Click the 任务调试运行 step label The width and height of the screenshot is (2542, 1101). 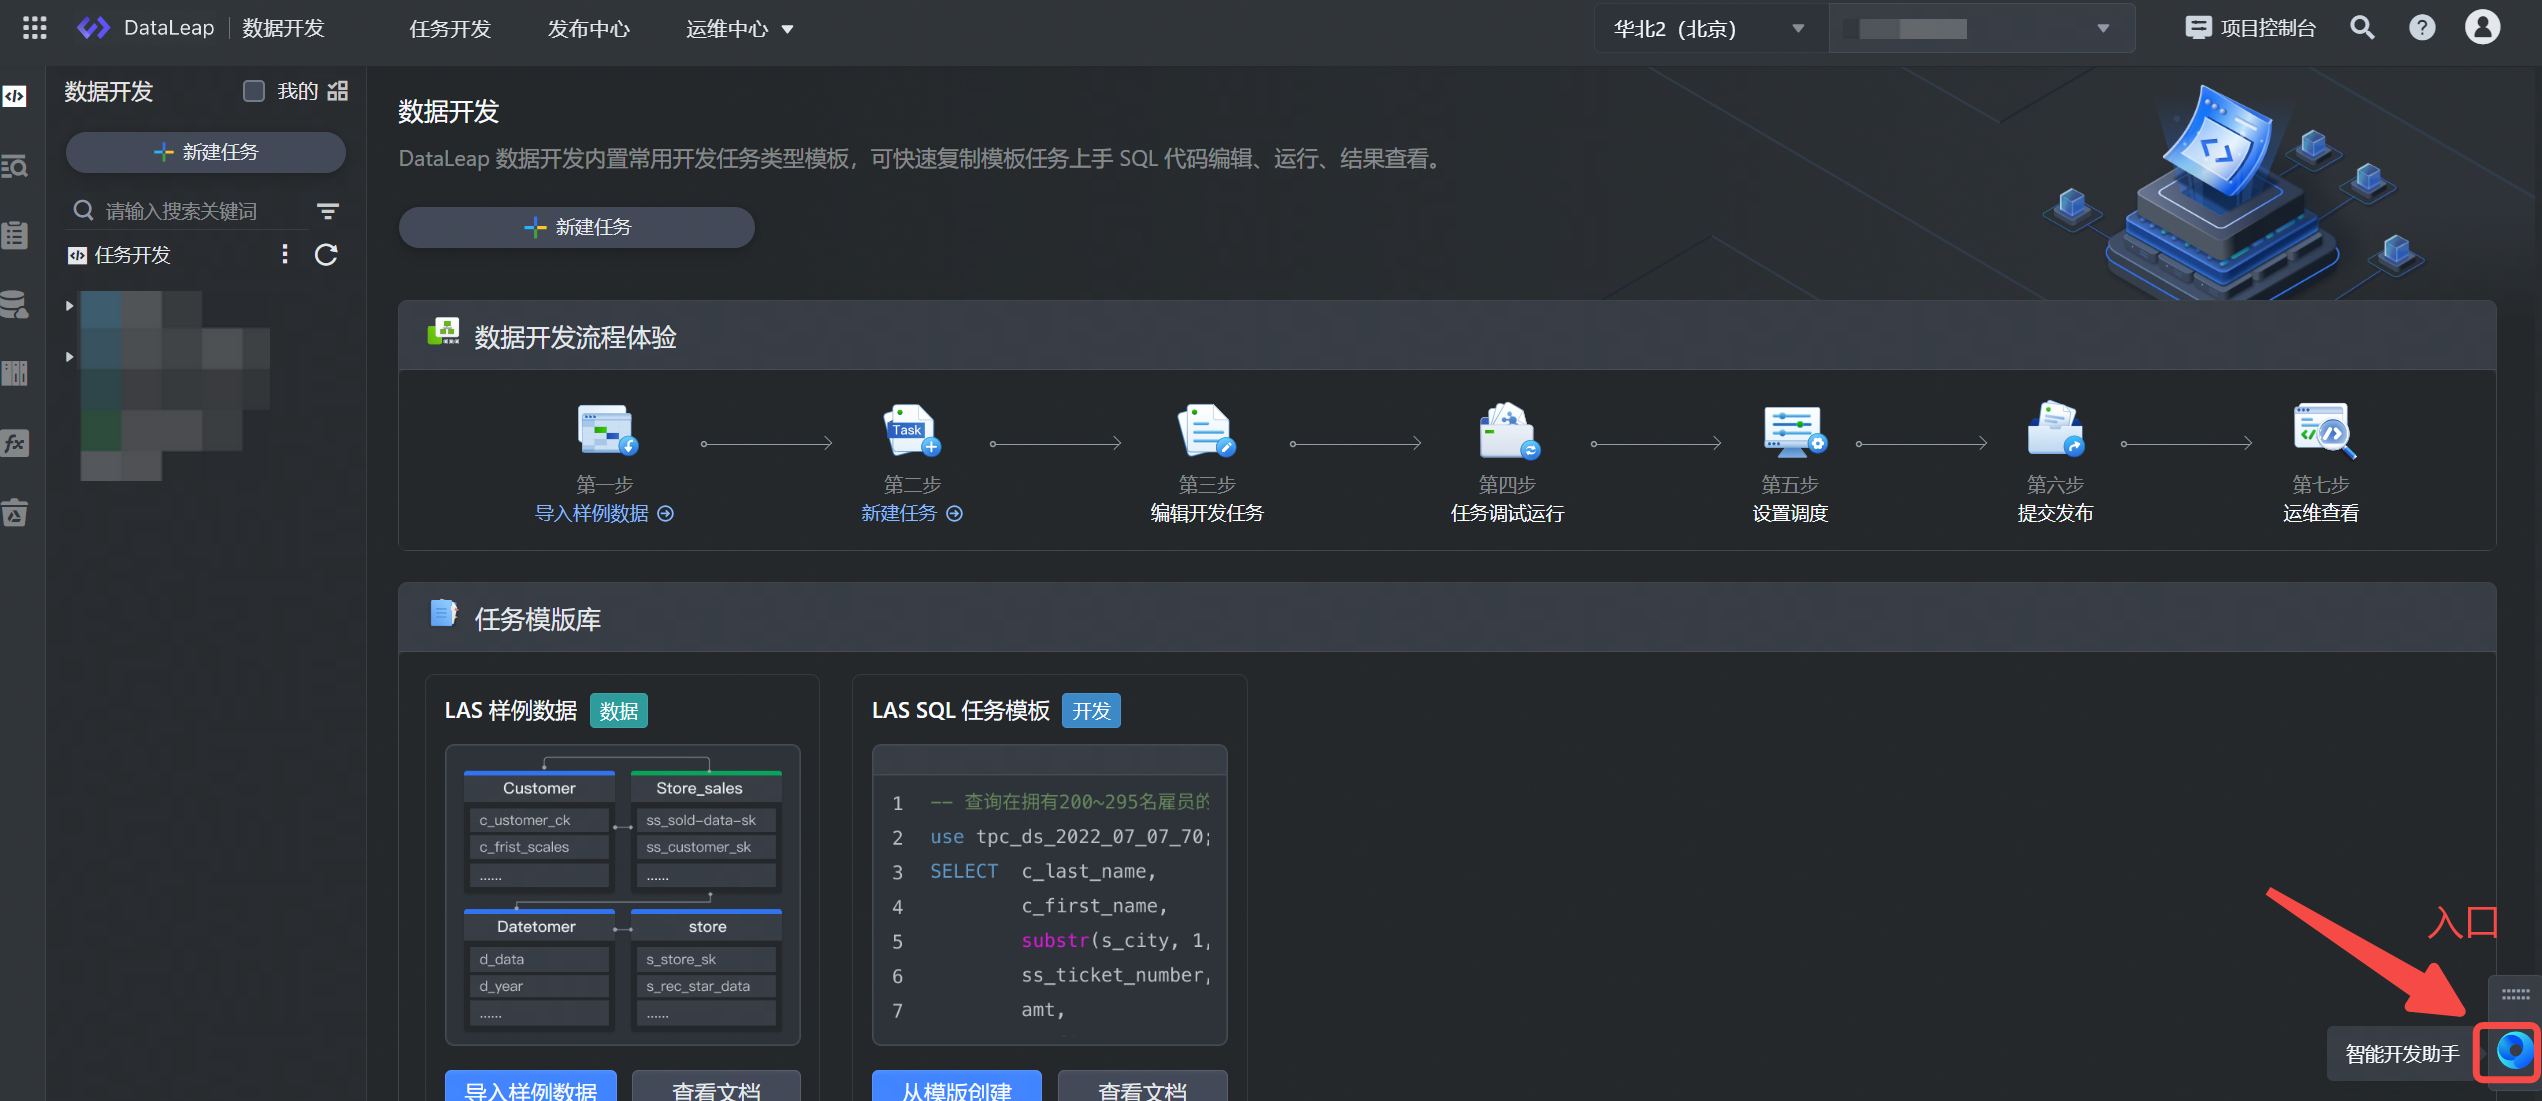coord(1508,513)
